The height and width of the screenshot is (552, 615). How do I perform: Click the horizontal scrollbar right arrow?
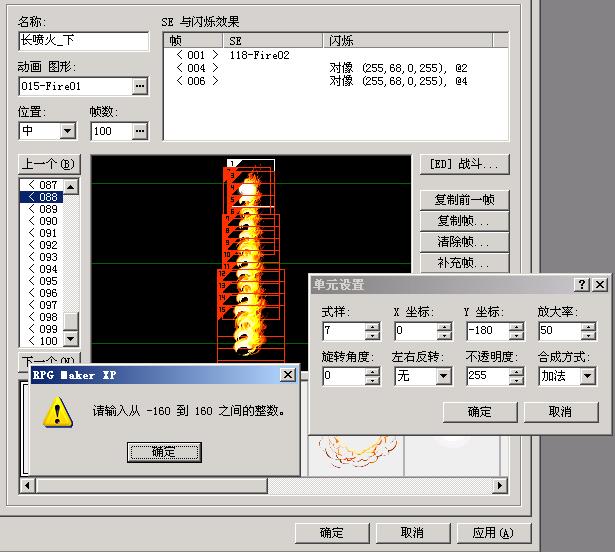click(500, 486)
